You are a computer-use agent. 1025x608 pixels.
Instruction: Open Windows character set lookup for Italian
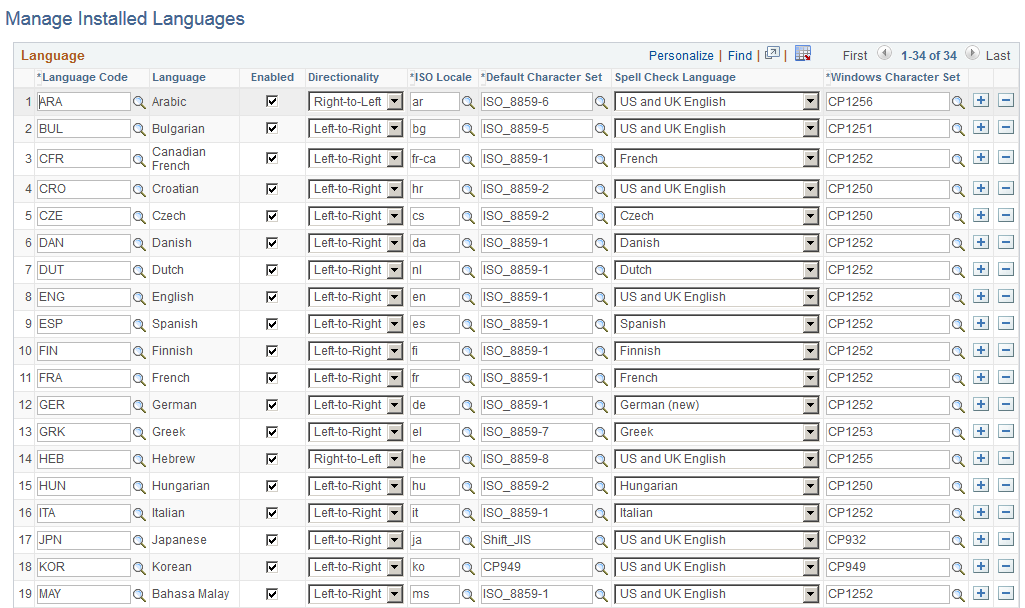tap(958, 514)
